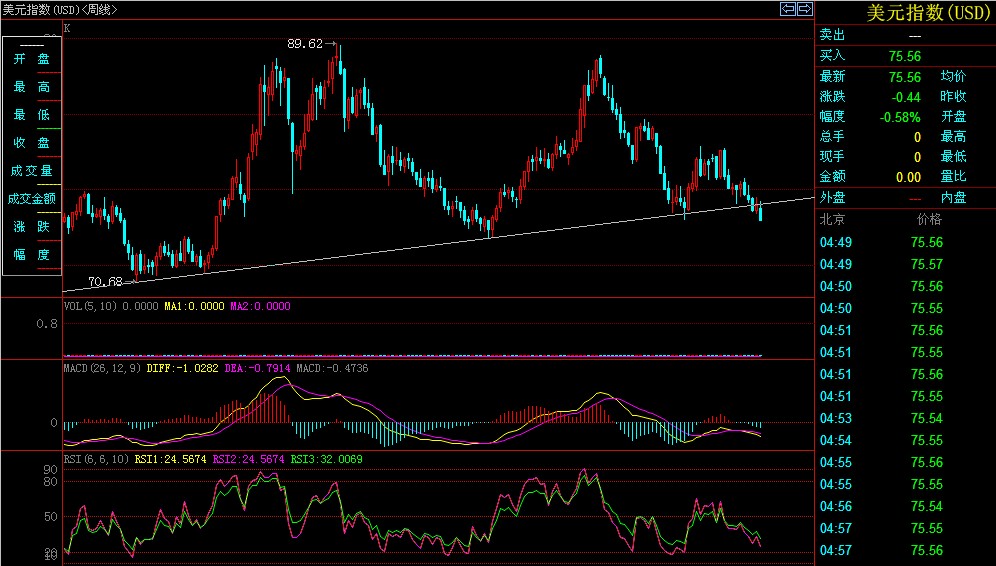
Task: Click the RSI3:32.0069 value
Action: (x=326, y=459)
